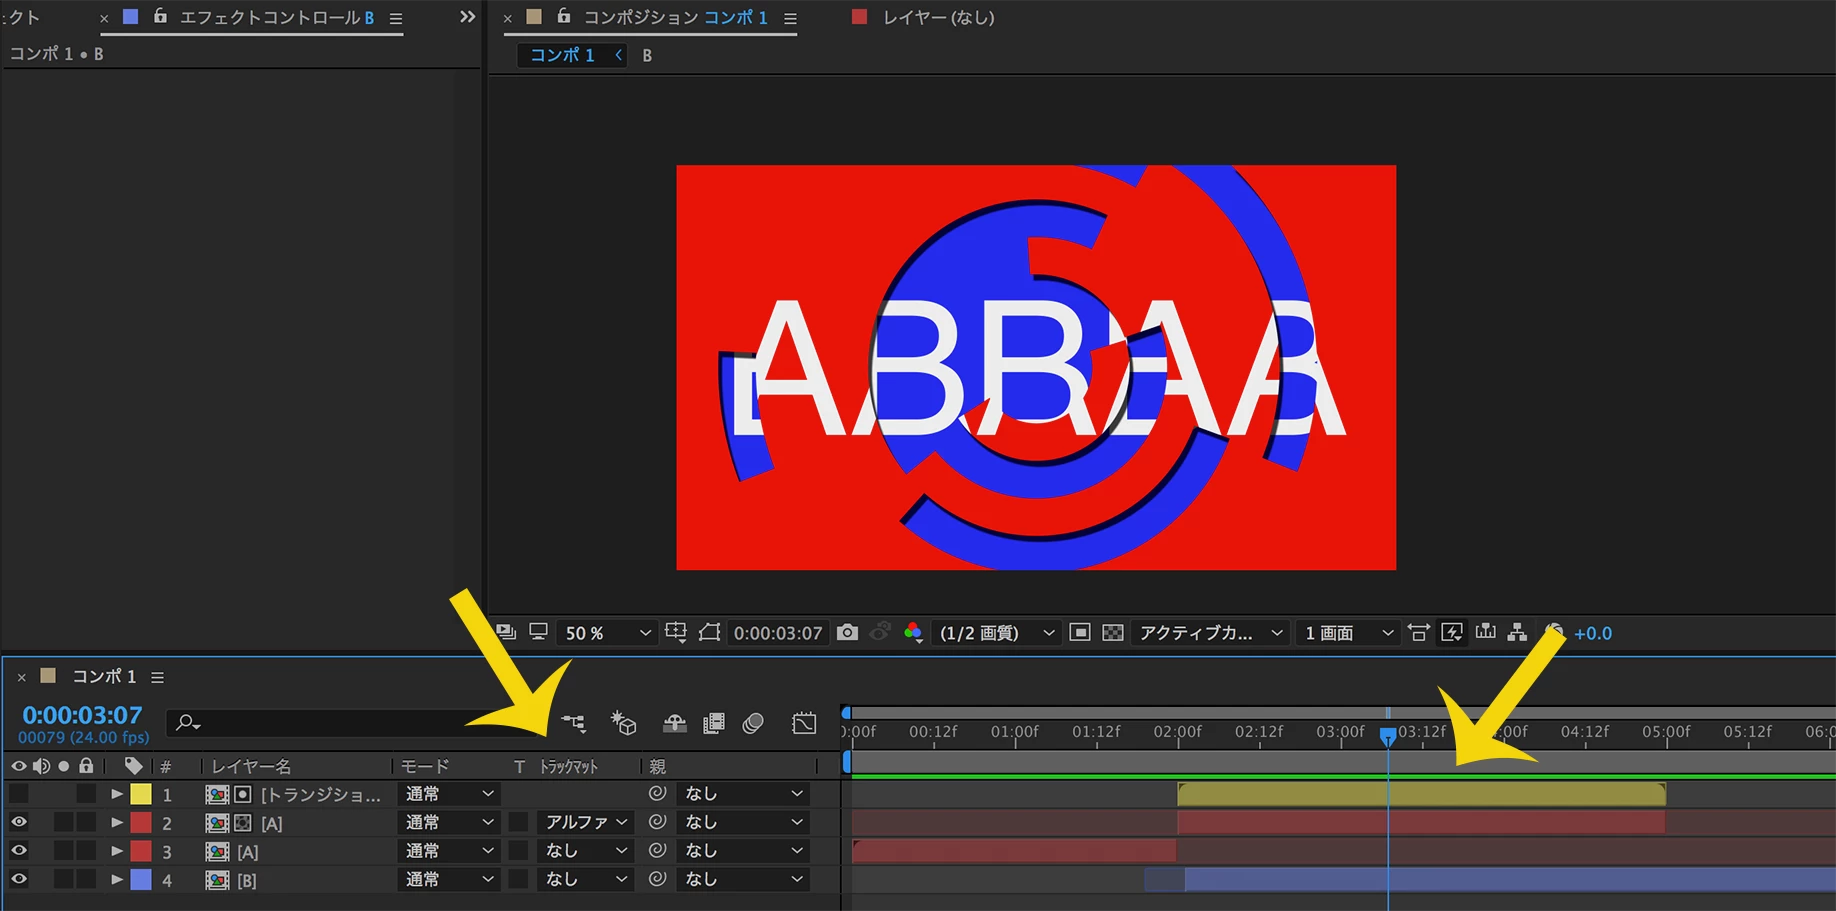Open the Composition viewer panel menu
This screenshot has height=911, width=1836.
tap(790, 18)
